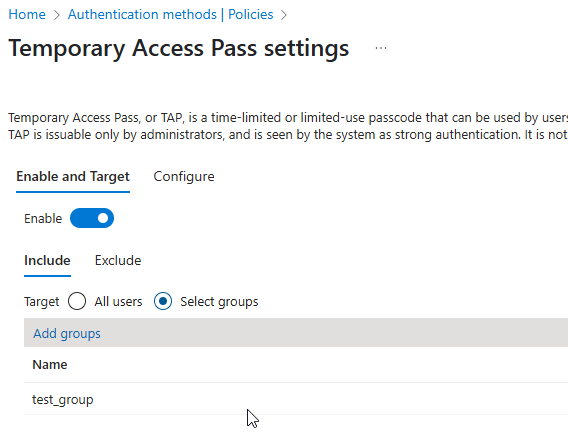The height and width of the screenshot is (434, 568).
Task: Switch to the Exclude tab
Action: pyautogui.click(x=118, y=260)
